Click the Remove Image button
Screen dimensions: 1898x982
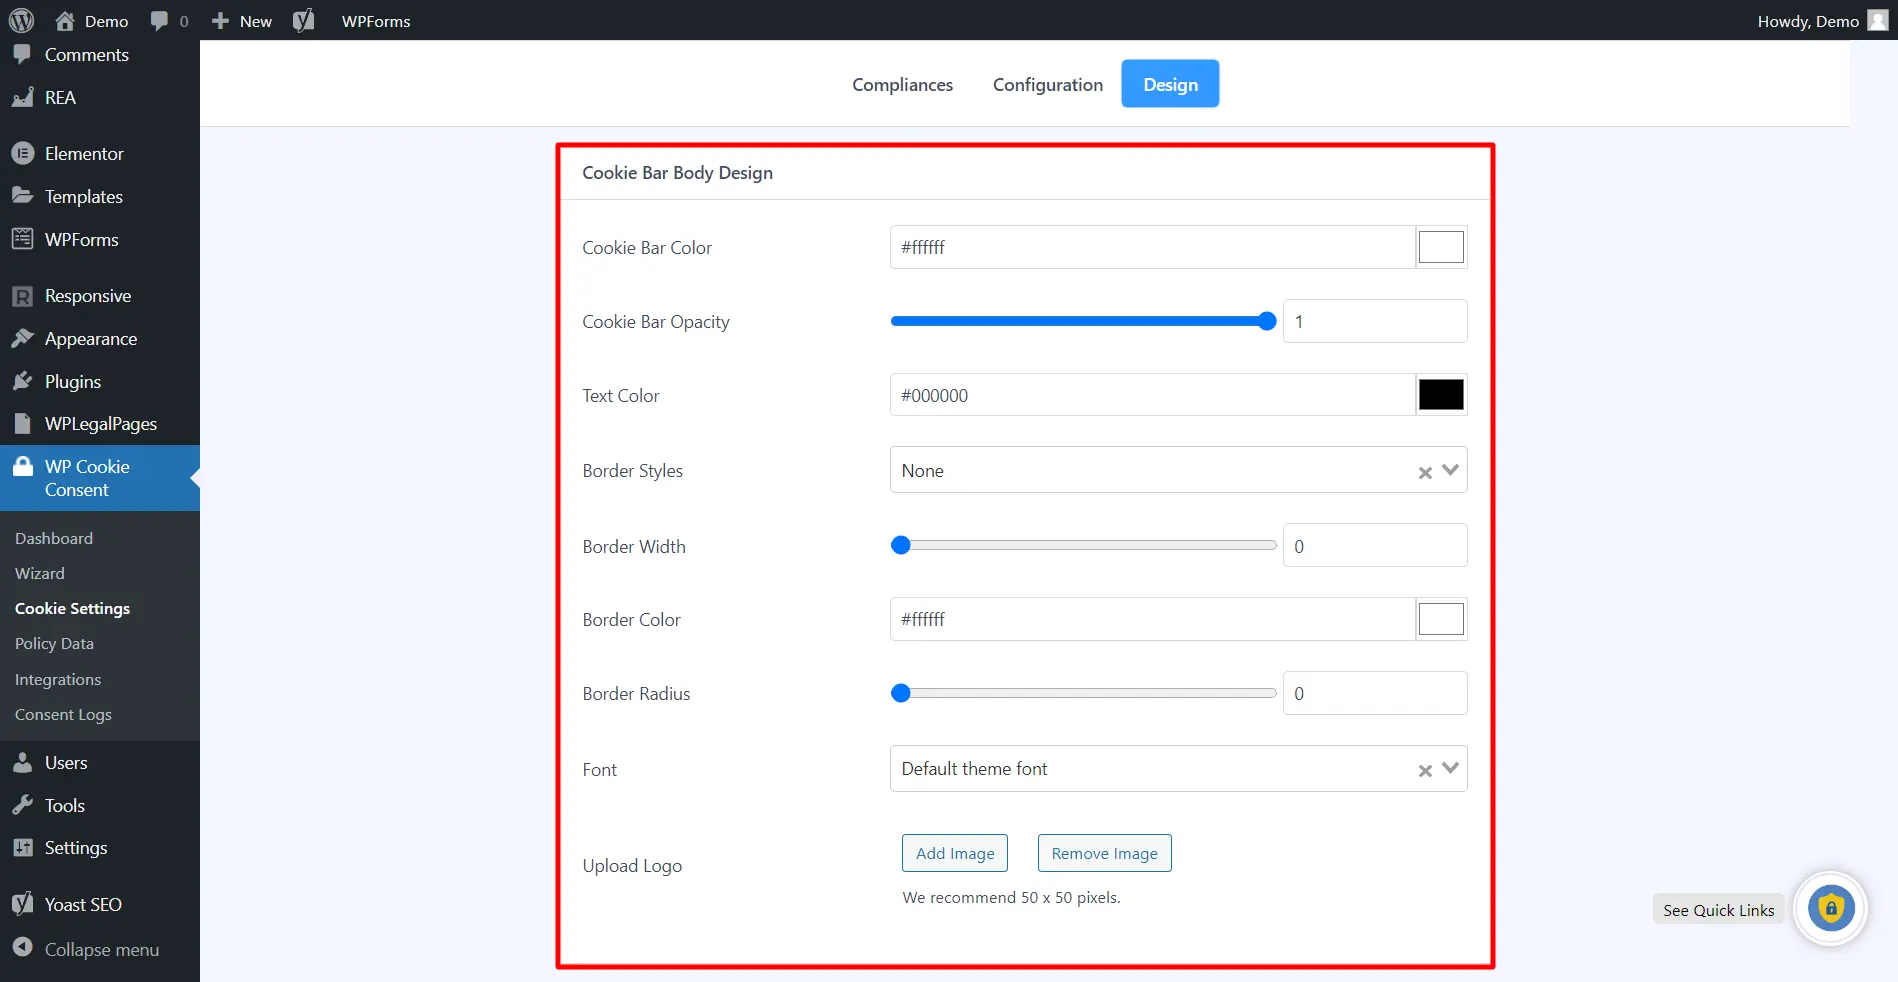[1104, 853]
